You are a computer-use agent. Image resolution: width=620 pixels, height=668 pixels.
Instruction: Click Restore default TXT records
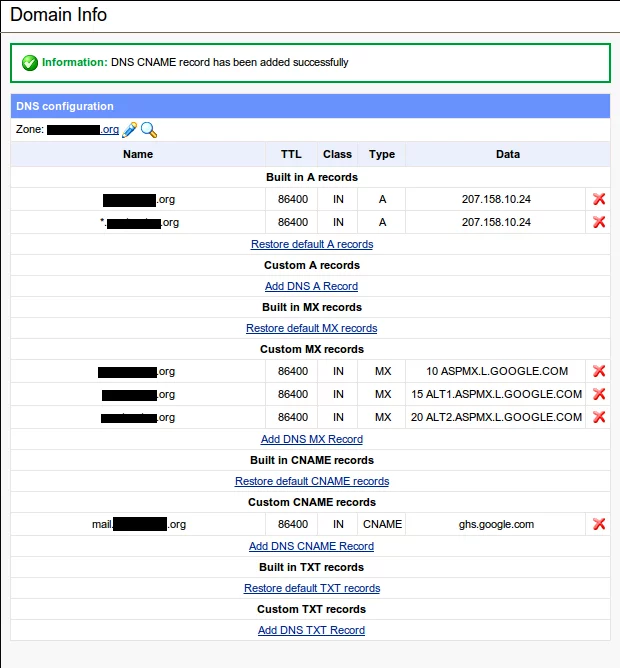pyautogui.click(x=311, y=588)
